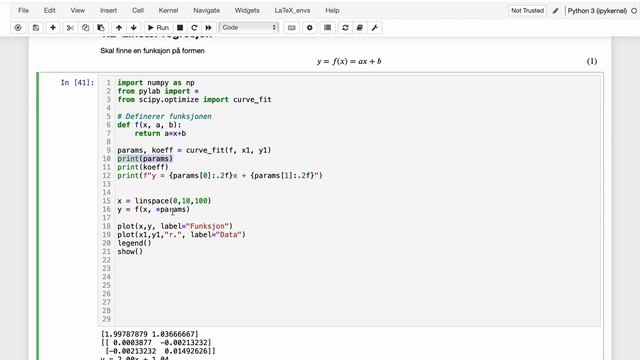Insert a new cell with plus icon
Viewport: 640px width, 360px height.
53,27
